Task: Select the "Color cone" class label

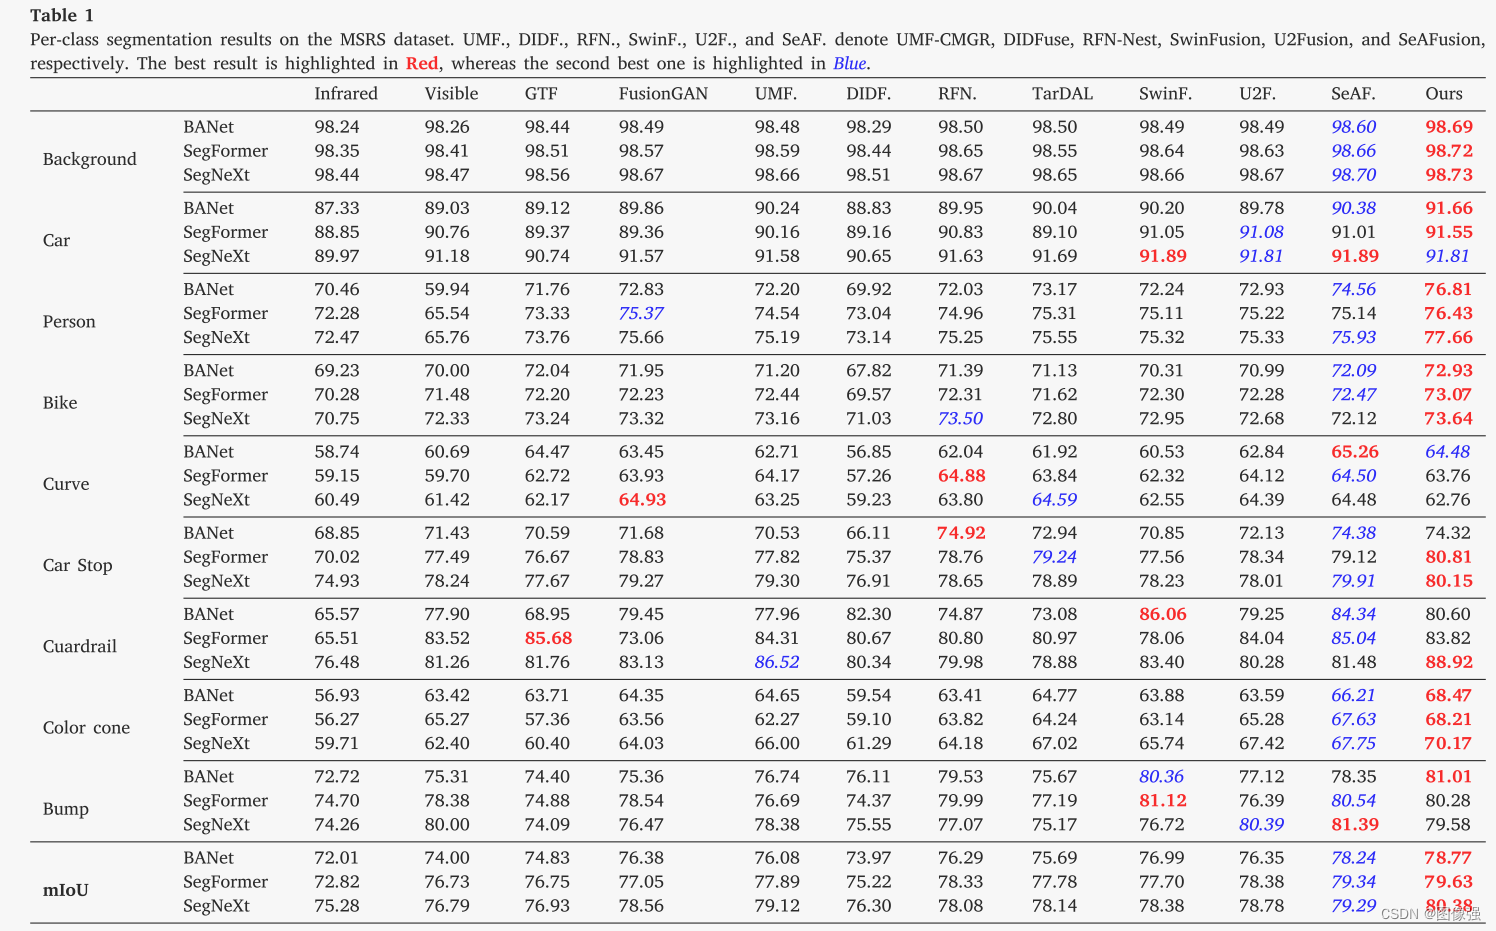Action: click(x=86, y=727)
